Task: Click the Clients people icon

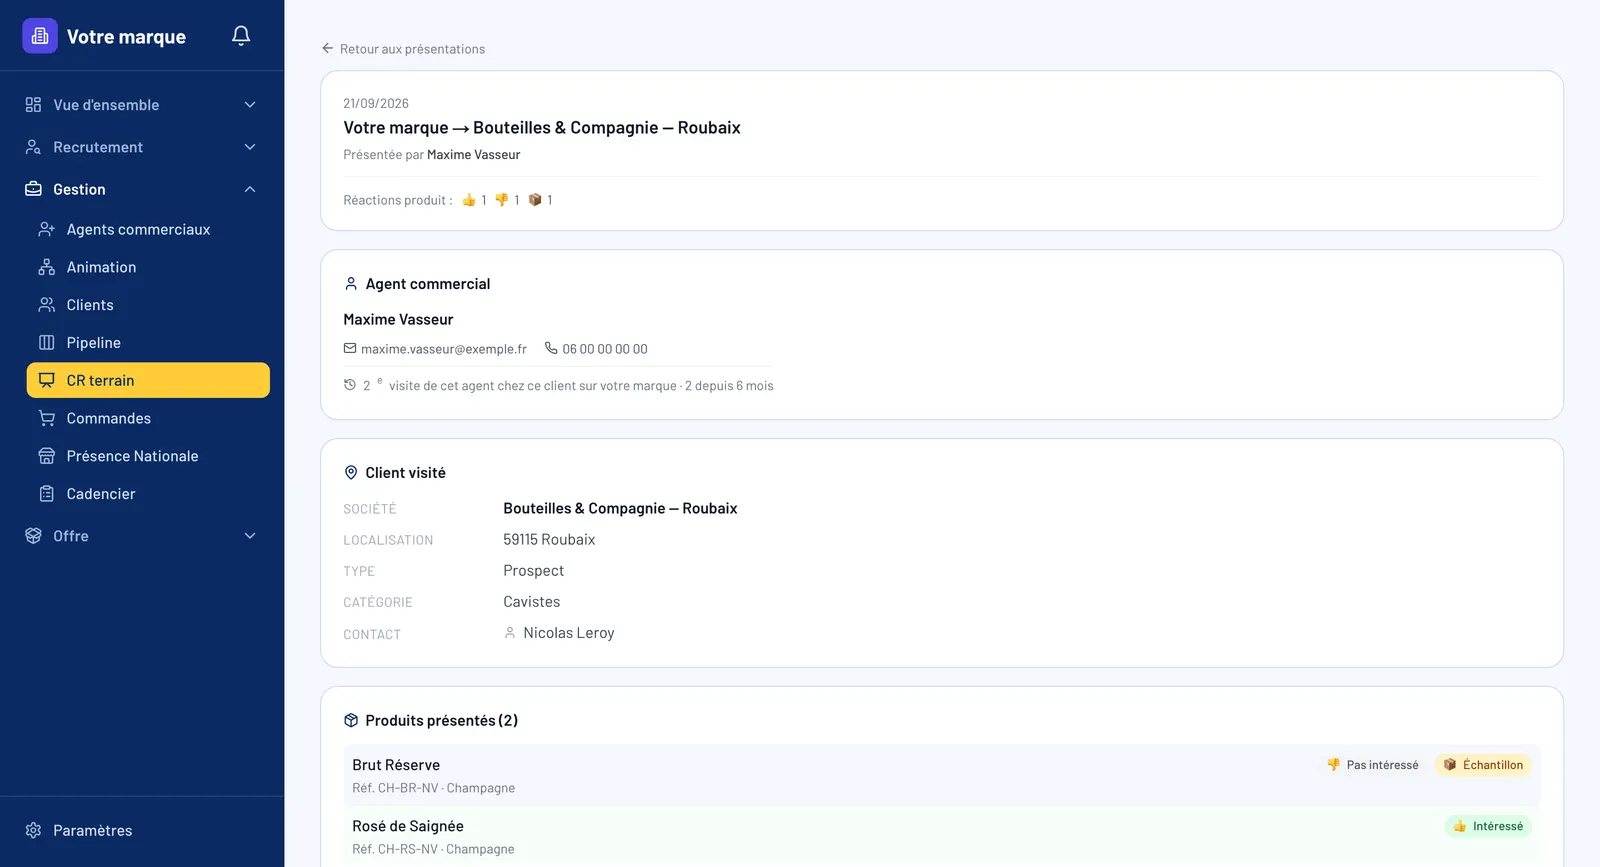Action: pyautogui.click(x=47, y=305)
